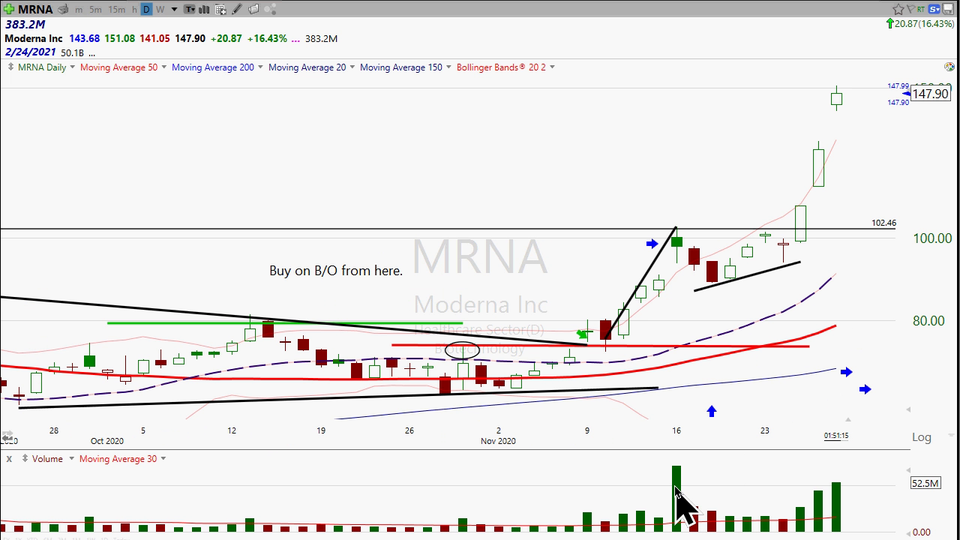
Task: Open Moving Average 30 dropdown arrow
Action: coord(163,458)
